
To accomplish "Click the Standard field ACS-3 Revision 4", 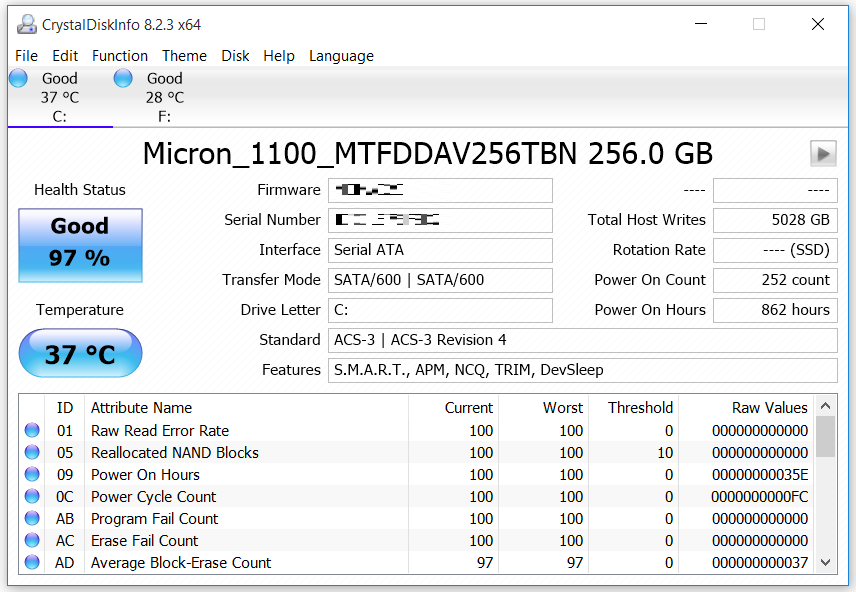I will pyautogui.click(x=582, y=340).
